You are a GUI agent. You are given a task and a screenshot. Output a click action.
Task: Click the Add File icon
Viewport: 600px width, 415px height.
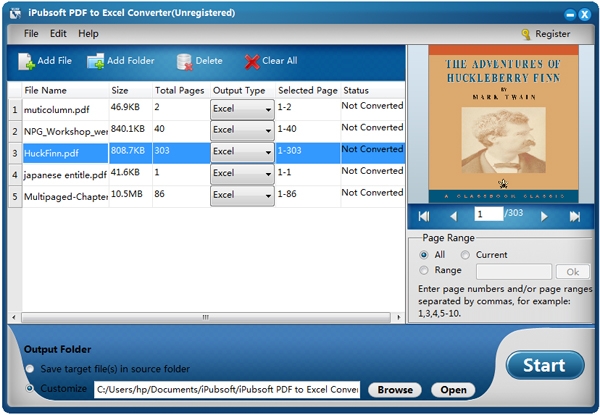pyautogui.click(x=26, y=61)
